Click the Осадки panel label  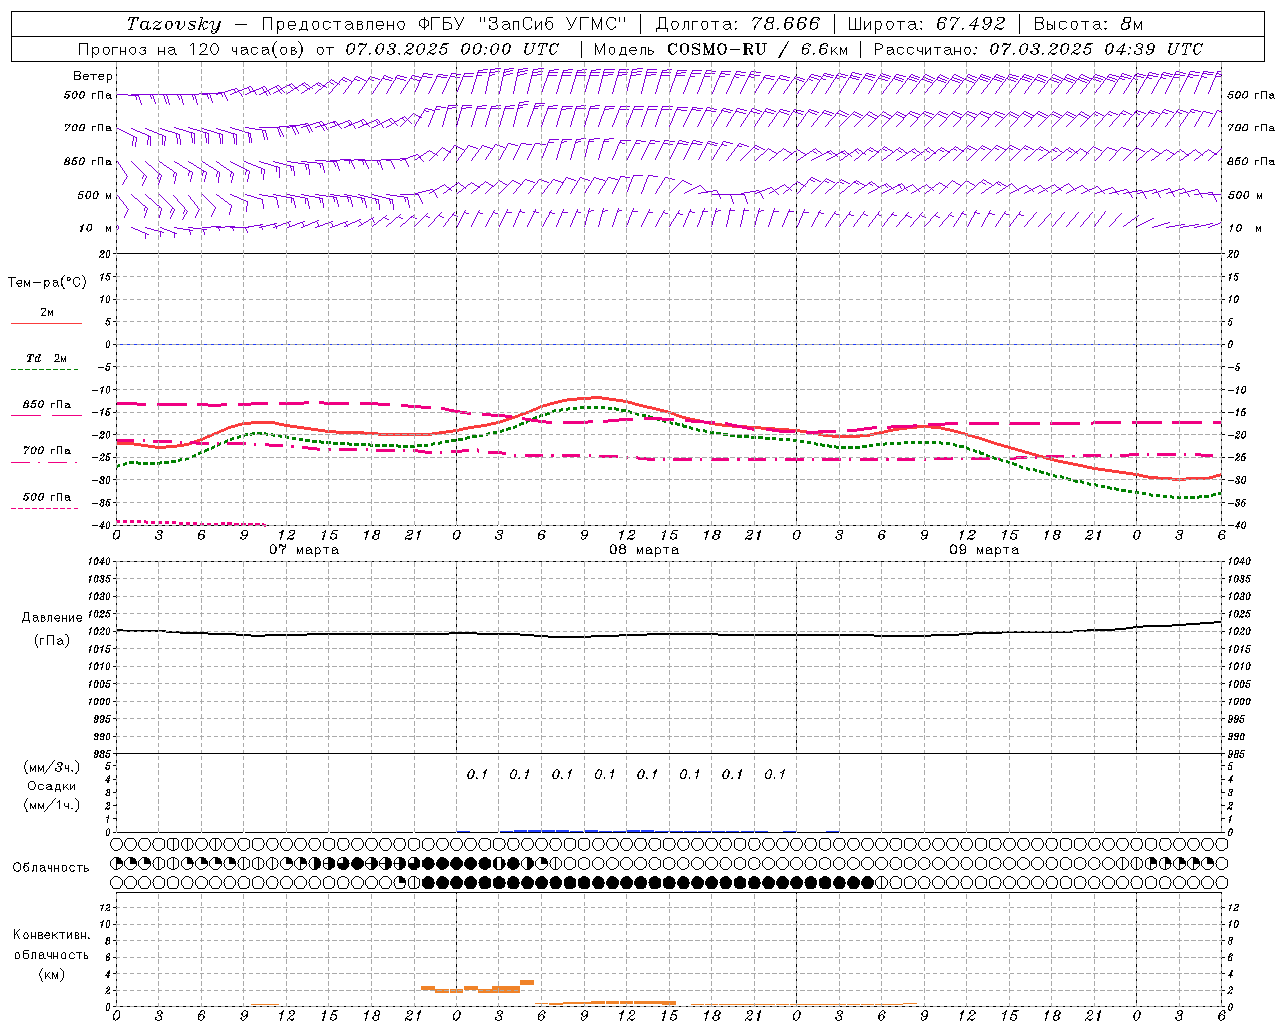click(x=52, y=786)
